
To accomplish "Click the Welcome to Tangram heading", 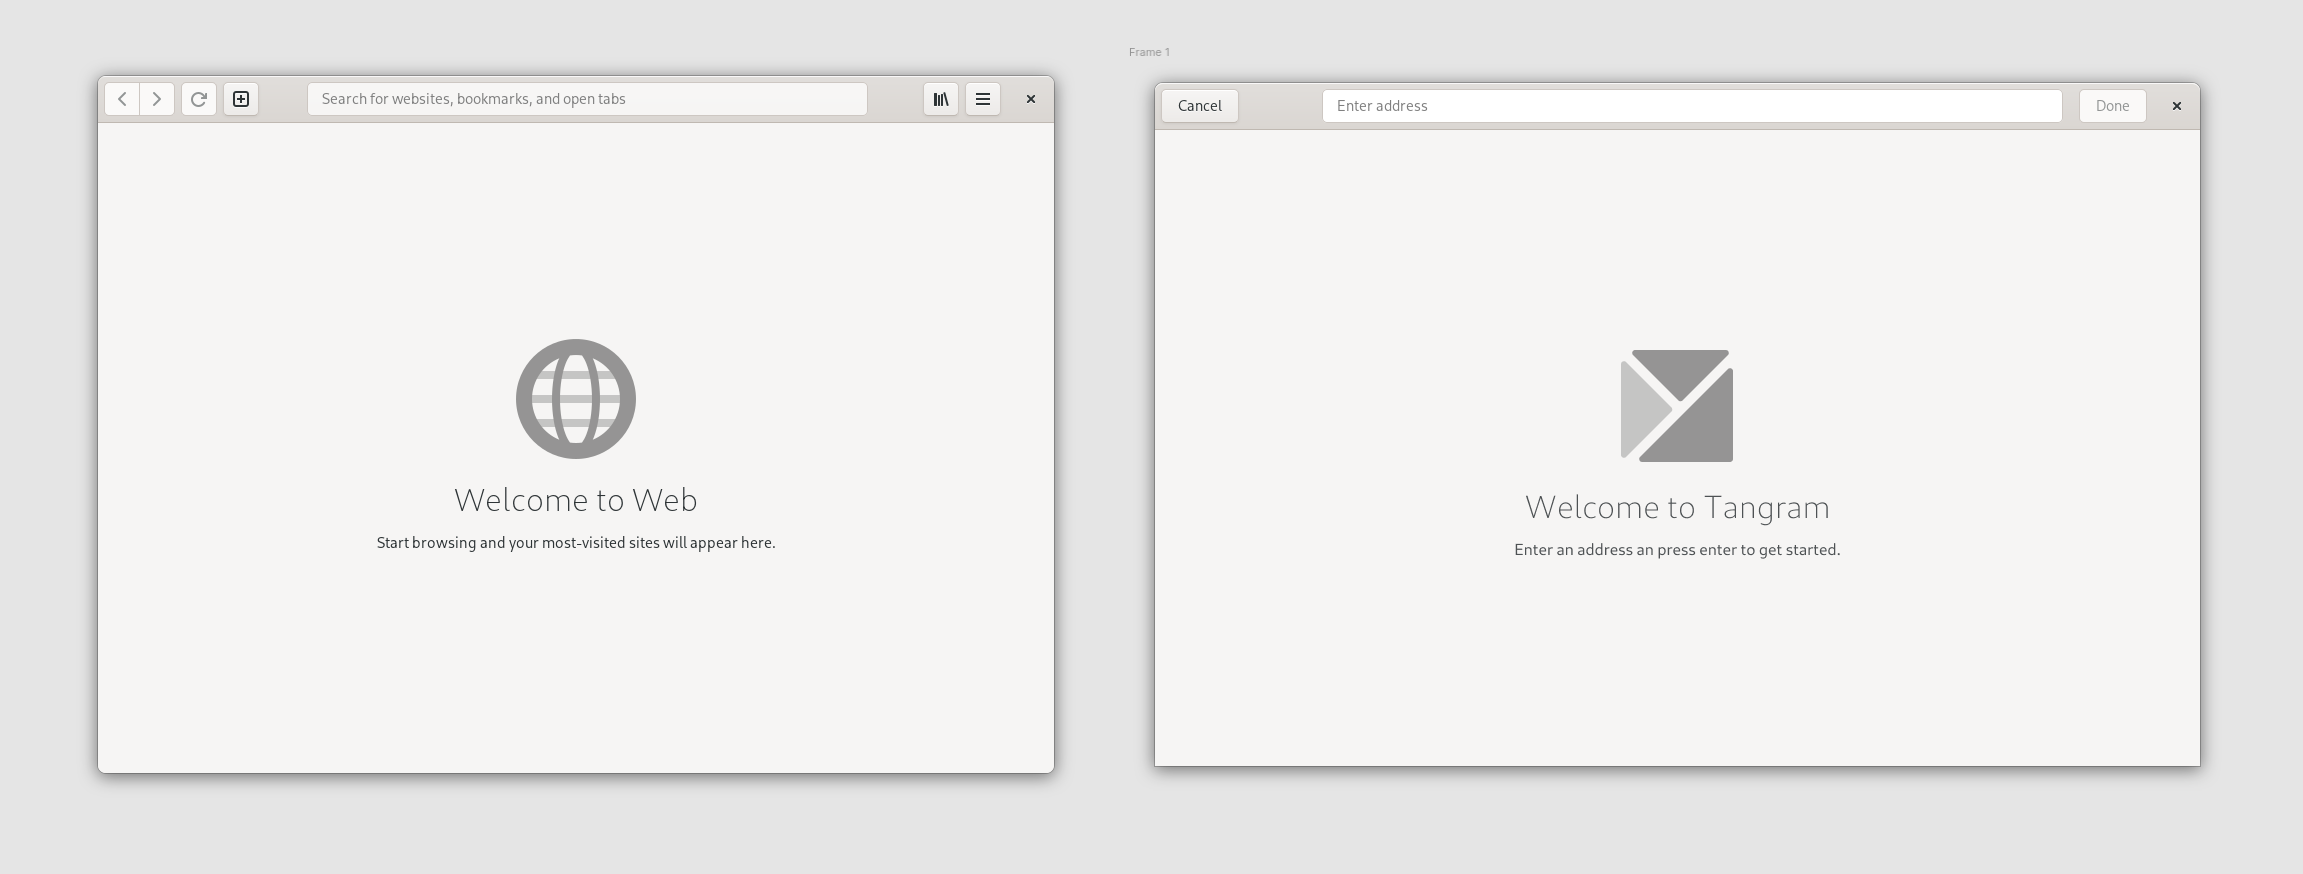I will click(1677, 507).
